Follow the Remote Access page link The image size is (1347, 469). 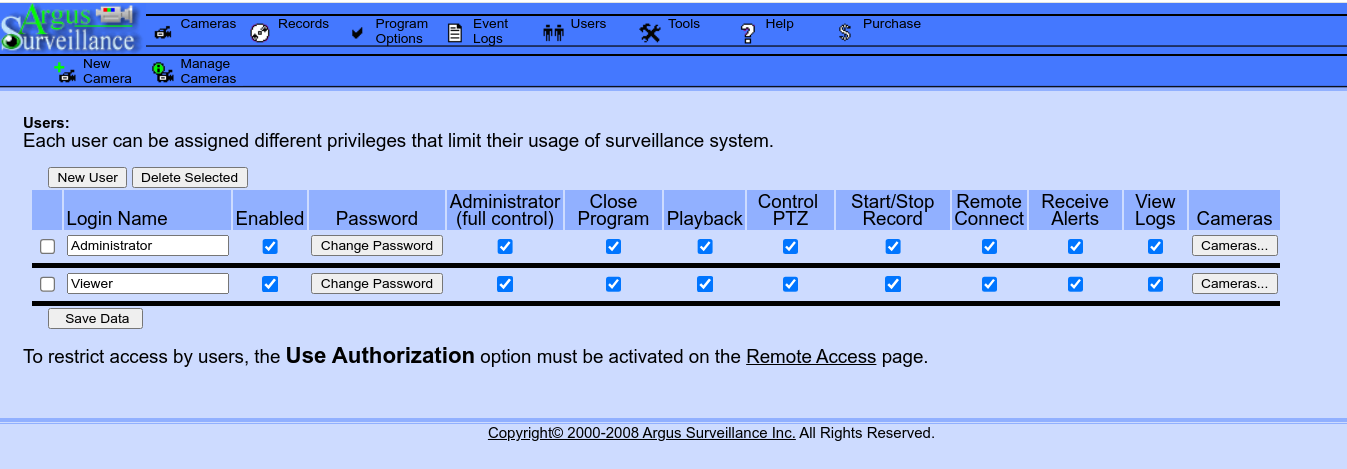pos(811,357)
